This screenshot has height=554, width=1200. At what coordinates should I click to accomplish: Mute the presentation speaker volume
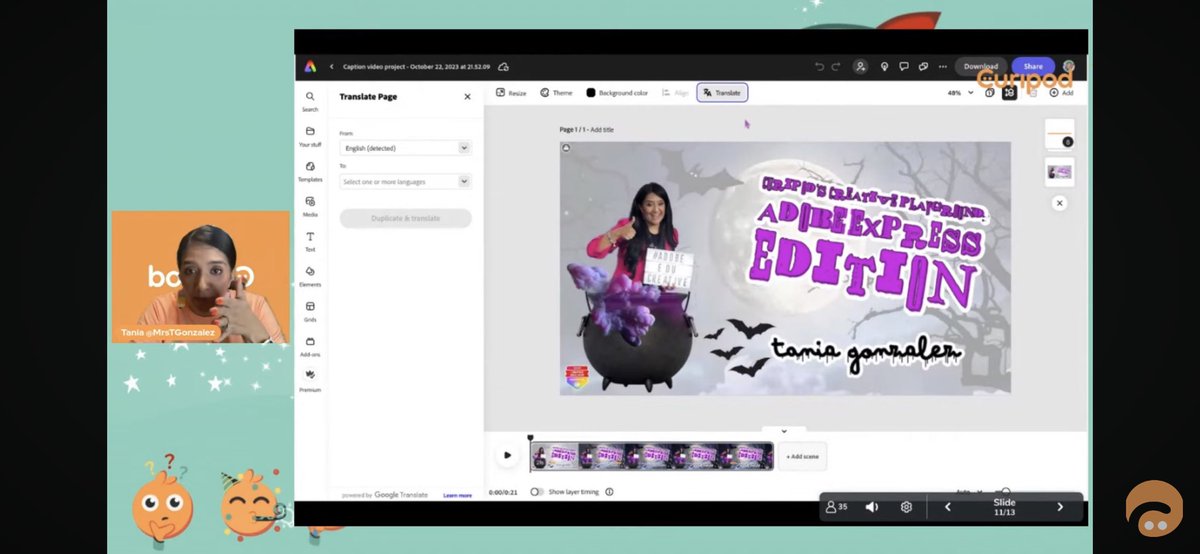(x=872, y=507)
